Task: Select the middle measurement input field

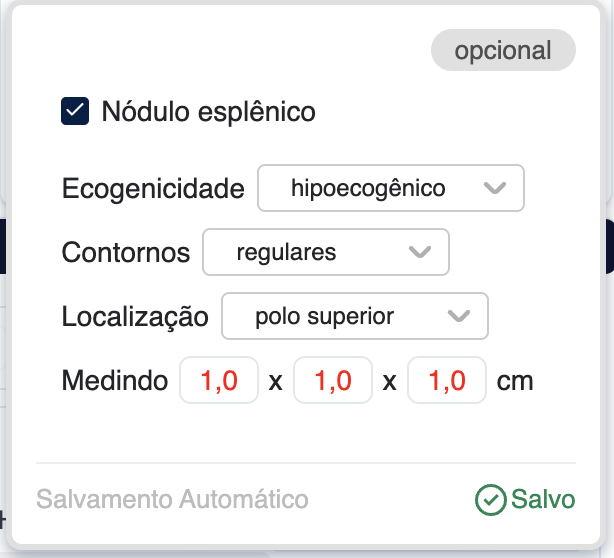Action: (333, 381)
